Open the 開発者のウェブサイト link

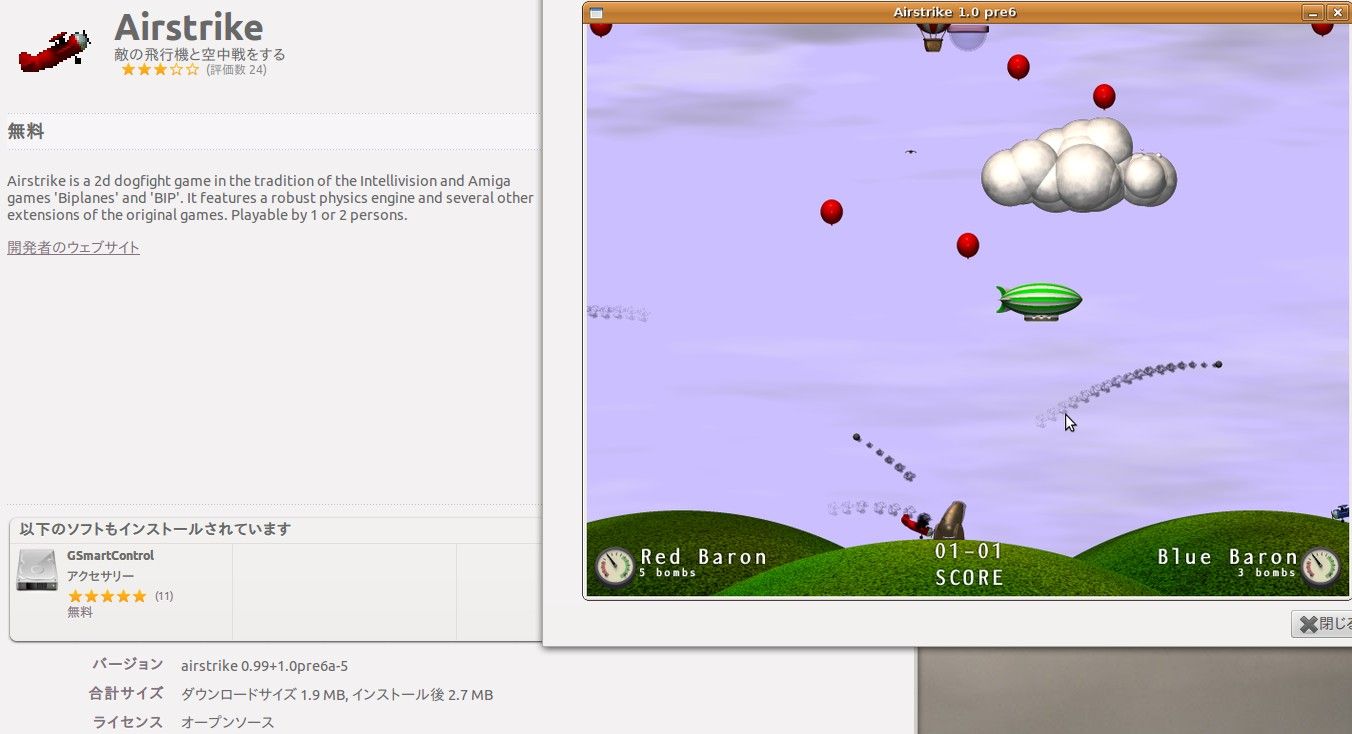pos(73,247)
